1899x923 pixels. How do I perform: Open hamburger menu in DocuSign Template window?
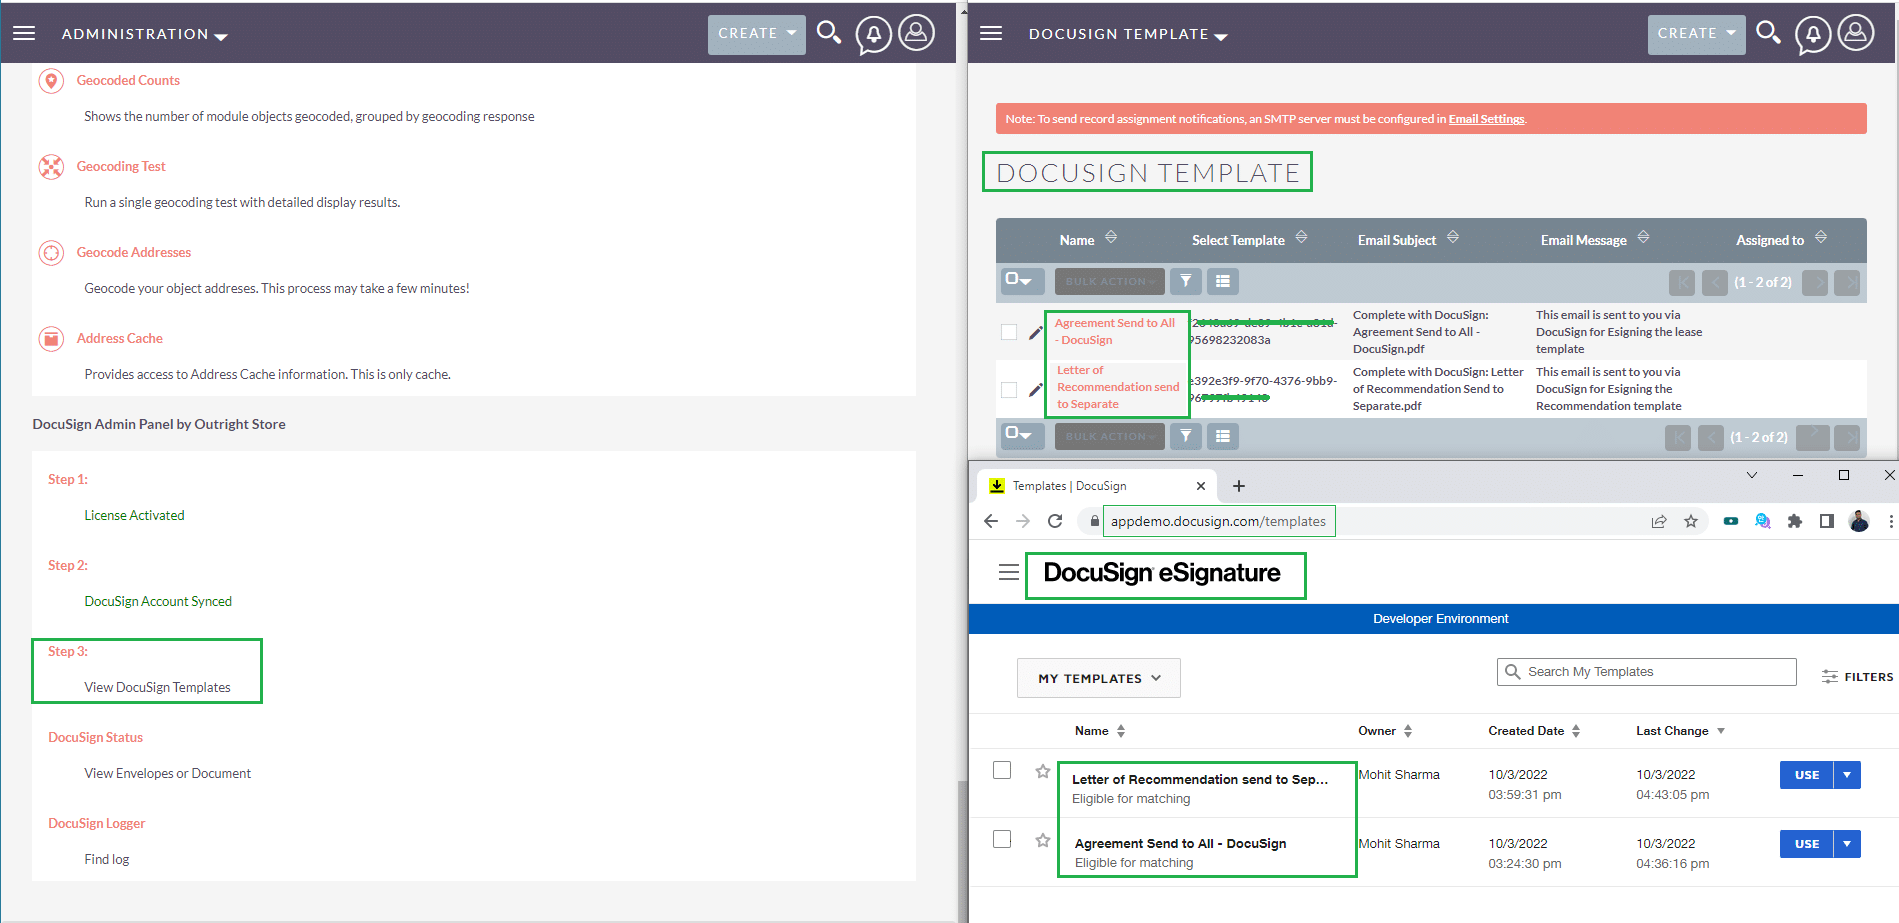pos(991,34)
